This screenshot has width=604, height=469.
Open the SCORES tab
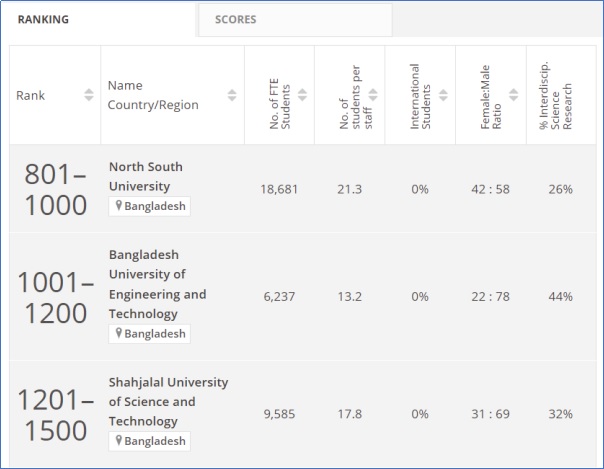(295, 20)
